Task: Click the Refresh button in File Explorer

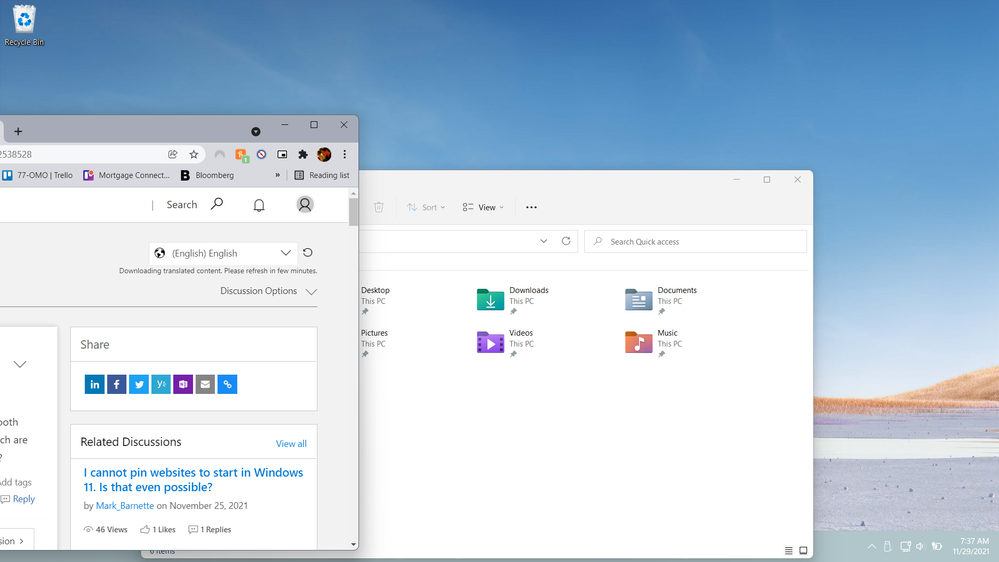Action: [x=566, y=241]
